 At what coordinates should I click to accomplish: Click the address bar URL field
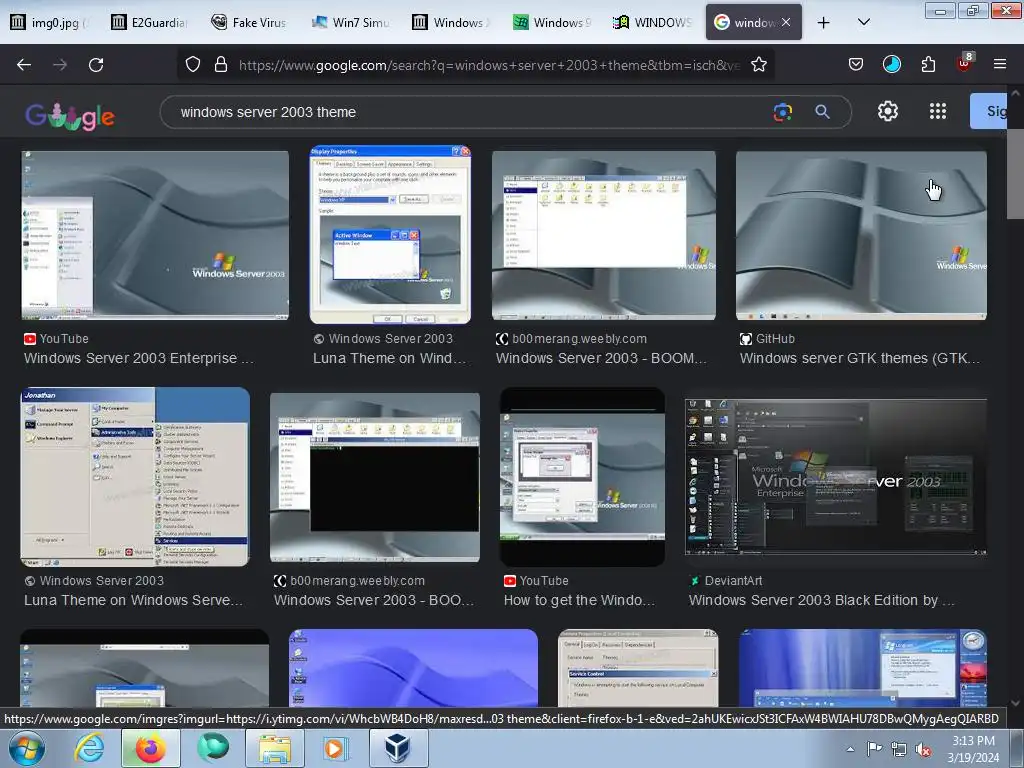point(488,65)
